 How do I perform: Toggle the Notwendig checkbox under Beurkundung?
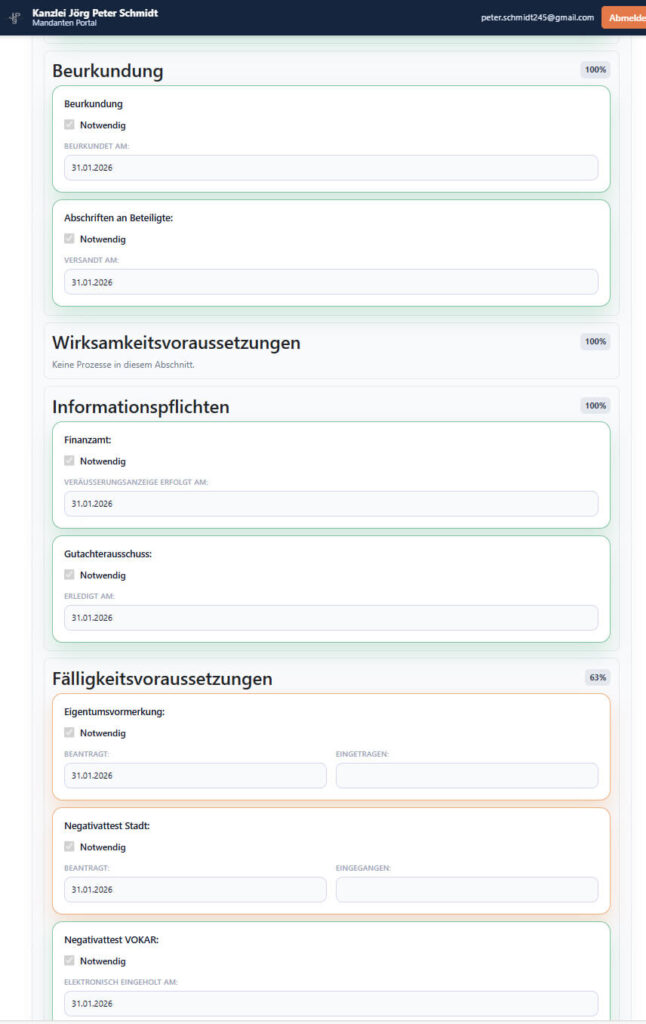tap(69, 125)
